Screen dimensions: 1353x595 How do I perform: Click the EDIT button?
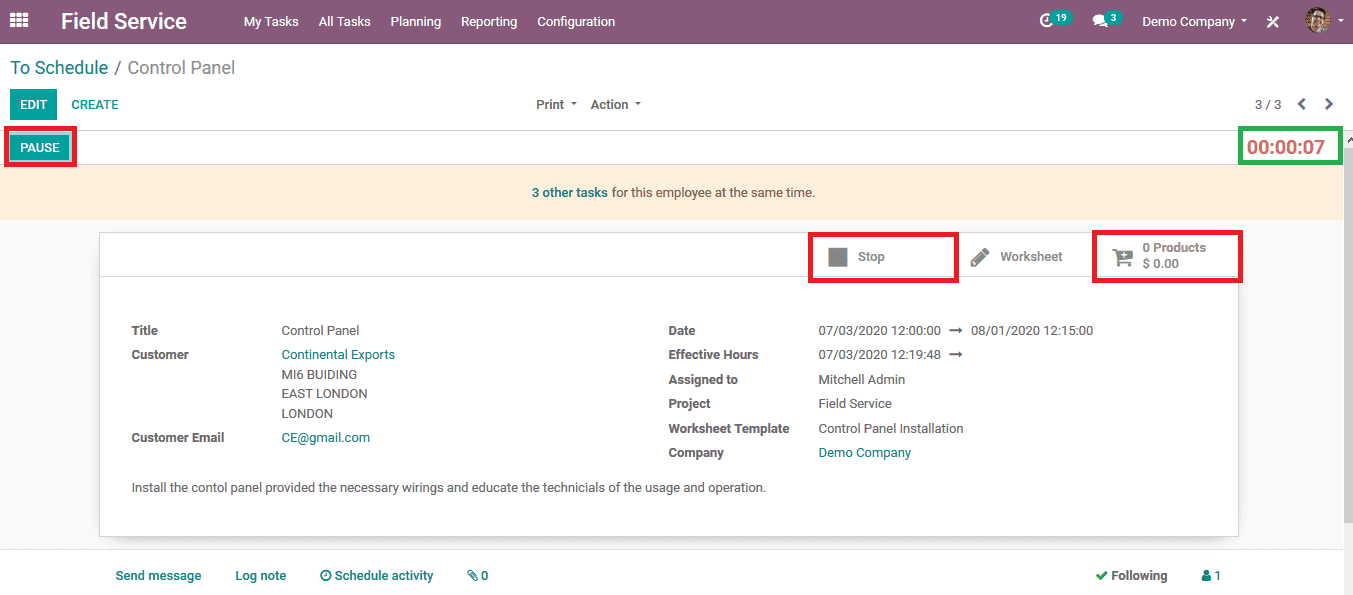[x=33, y=105]
